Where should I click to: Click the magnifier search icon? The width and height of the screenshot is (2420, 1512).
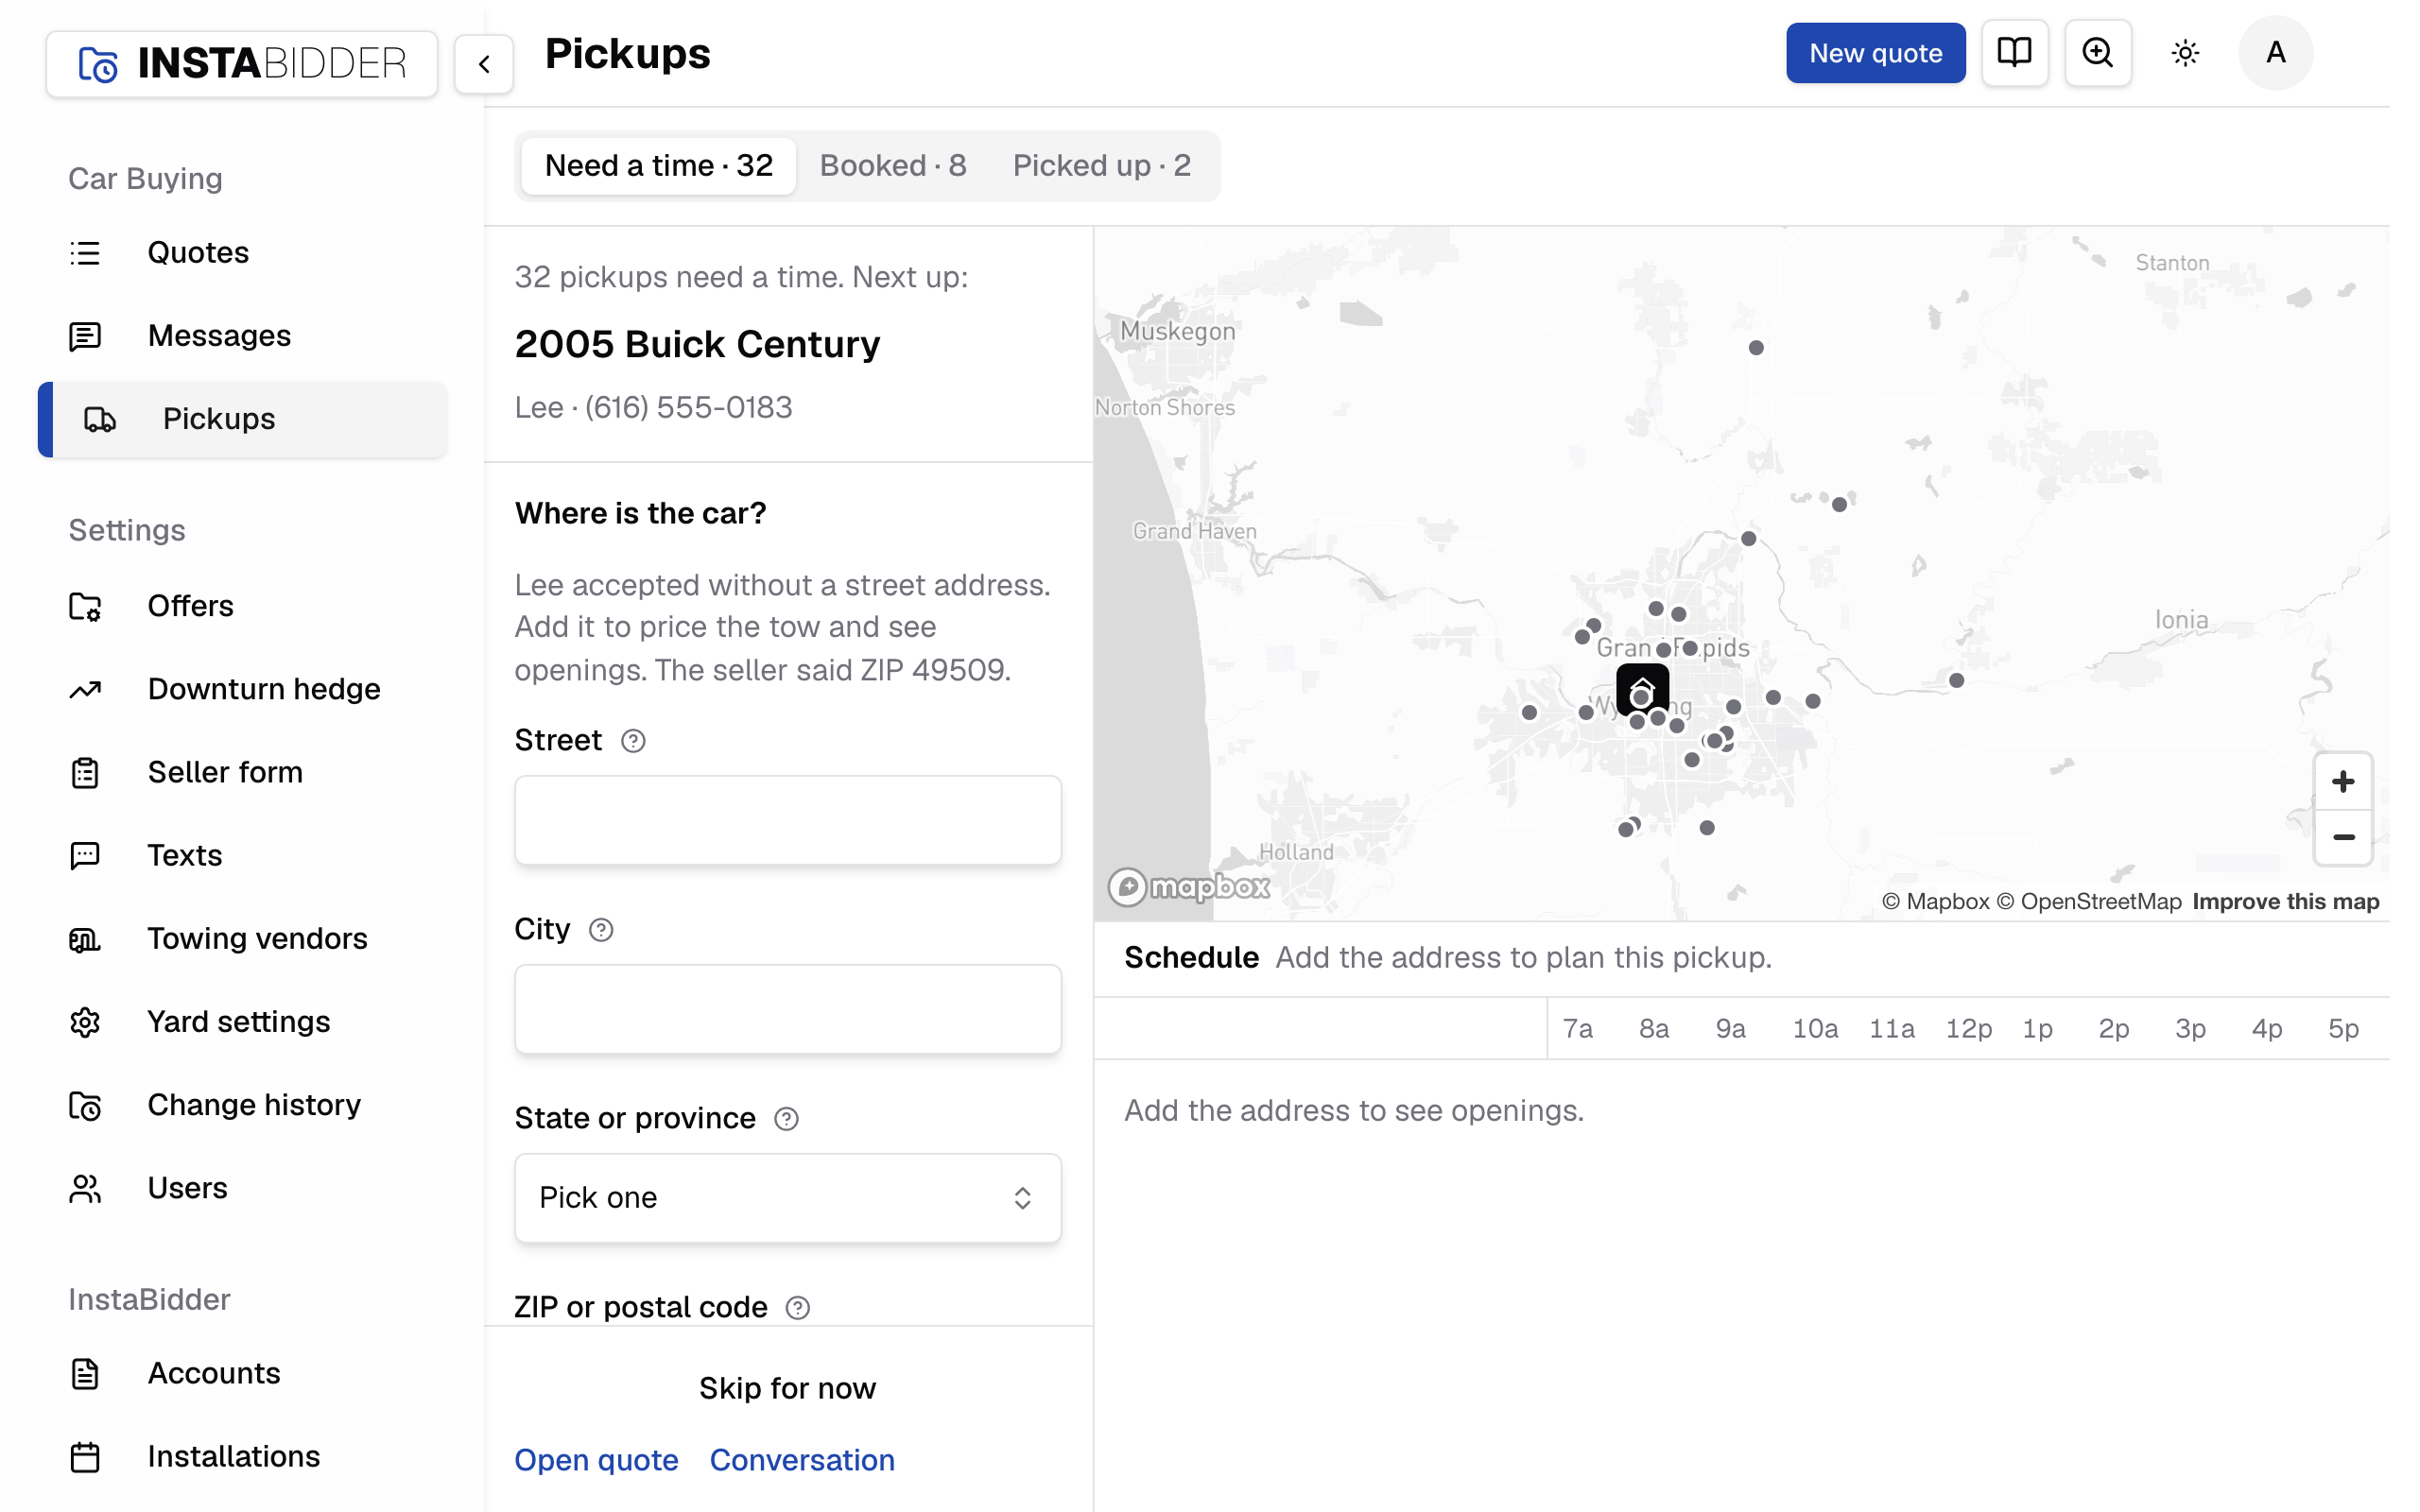(2097, 53)
